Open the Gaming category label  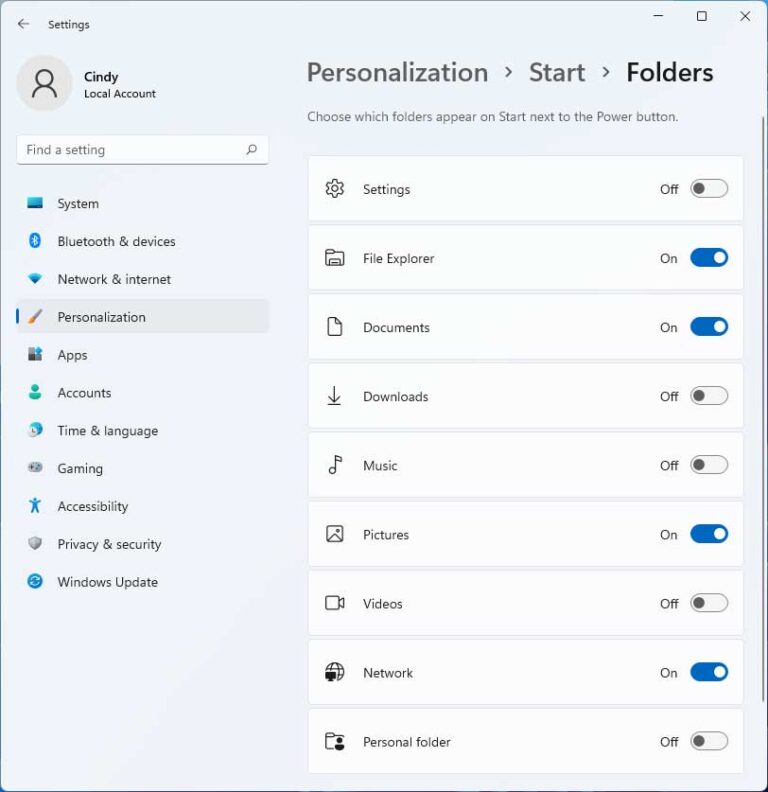(x=80, y=468)
